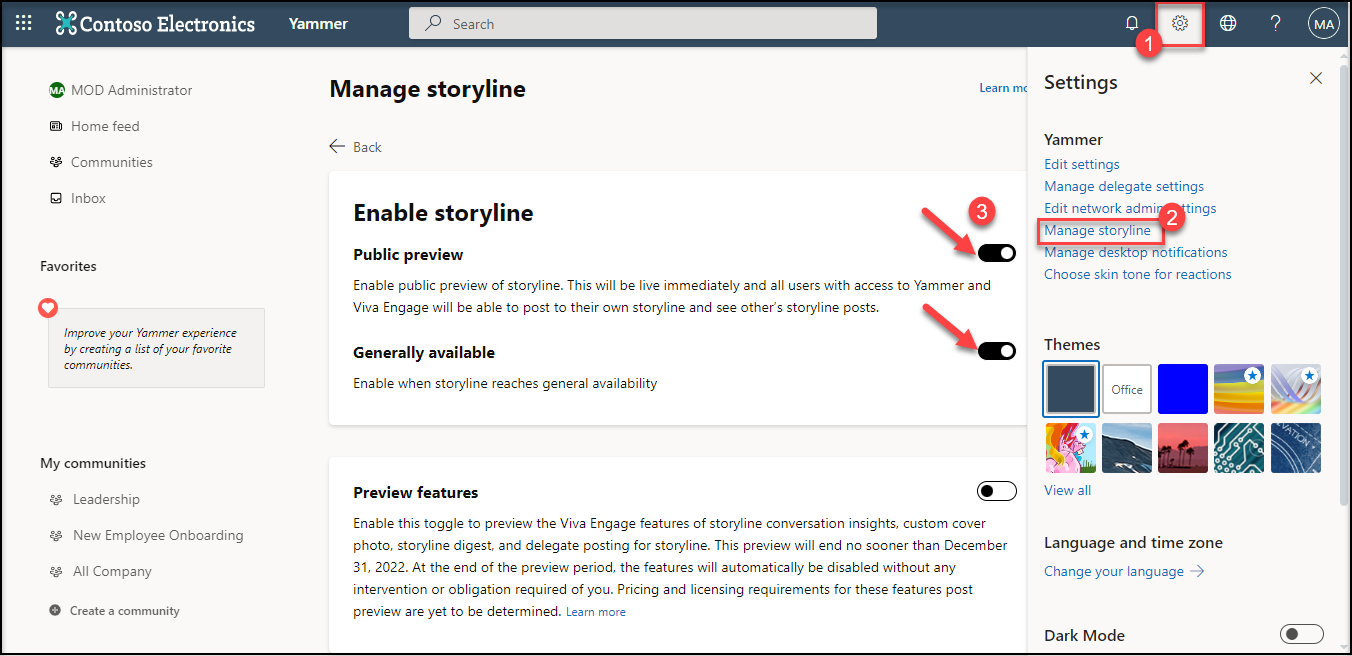This screenshot has height=656, width=1352.
Task: Open the help question mark icon
Action: [1276, 23]
